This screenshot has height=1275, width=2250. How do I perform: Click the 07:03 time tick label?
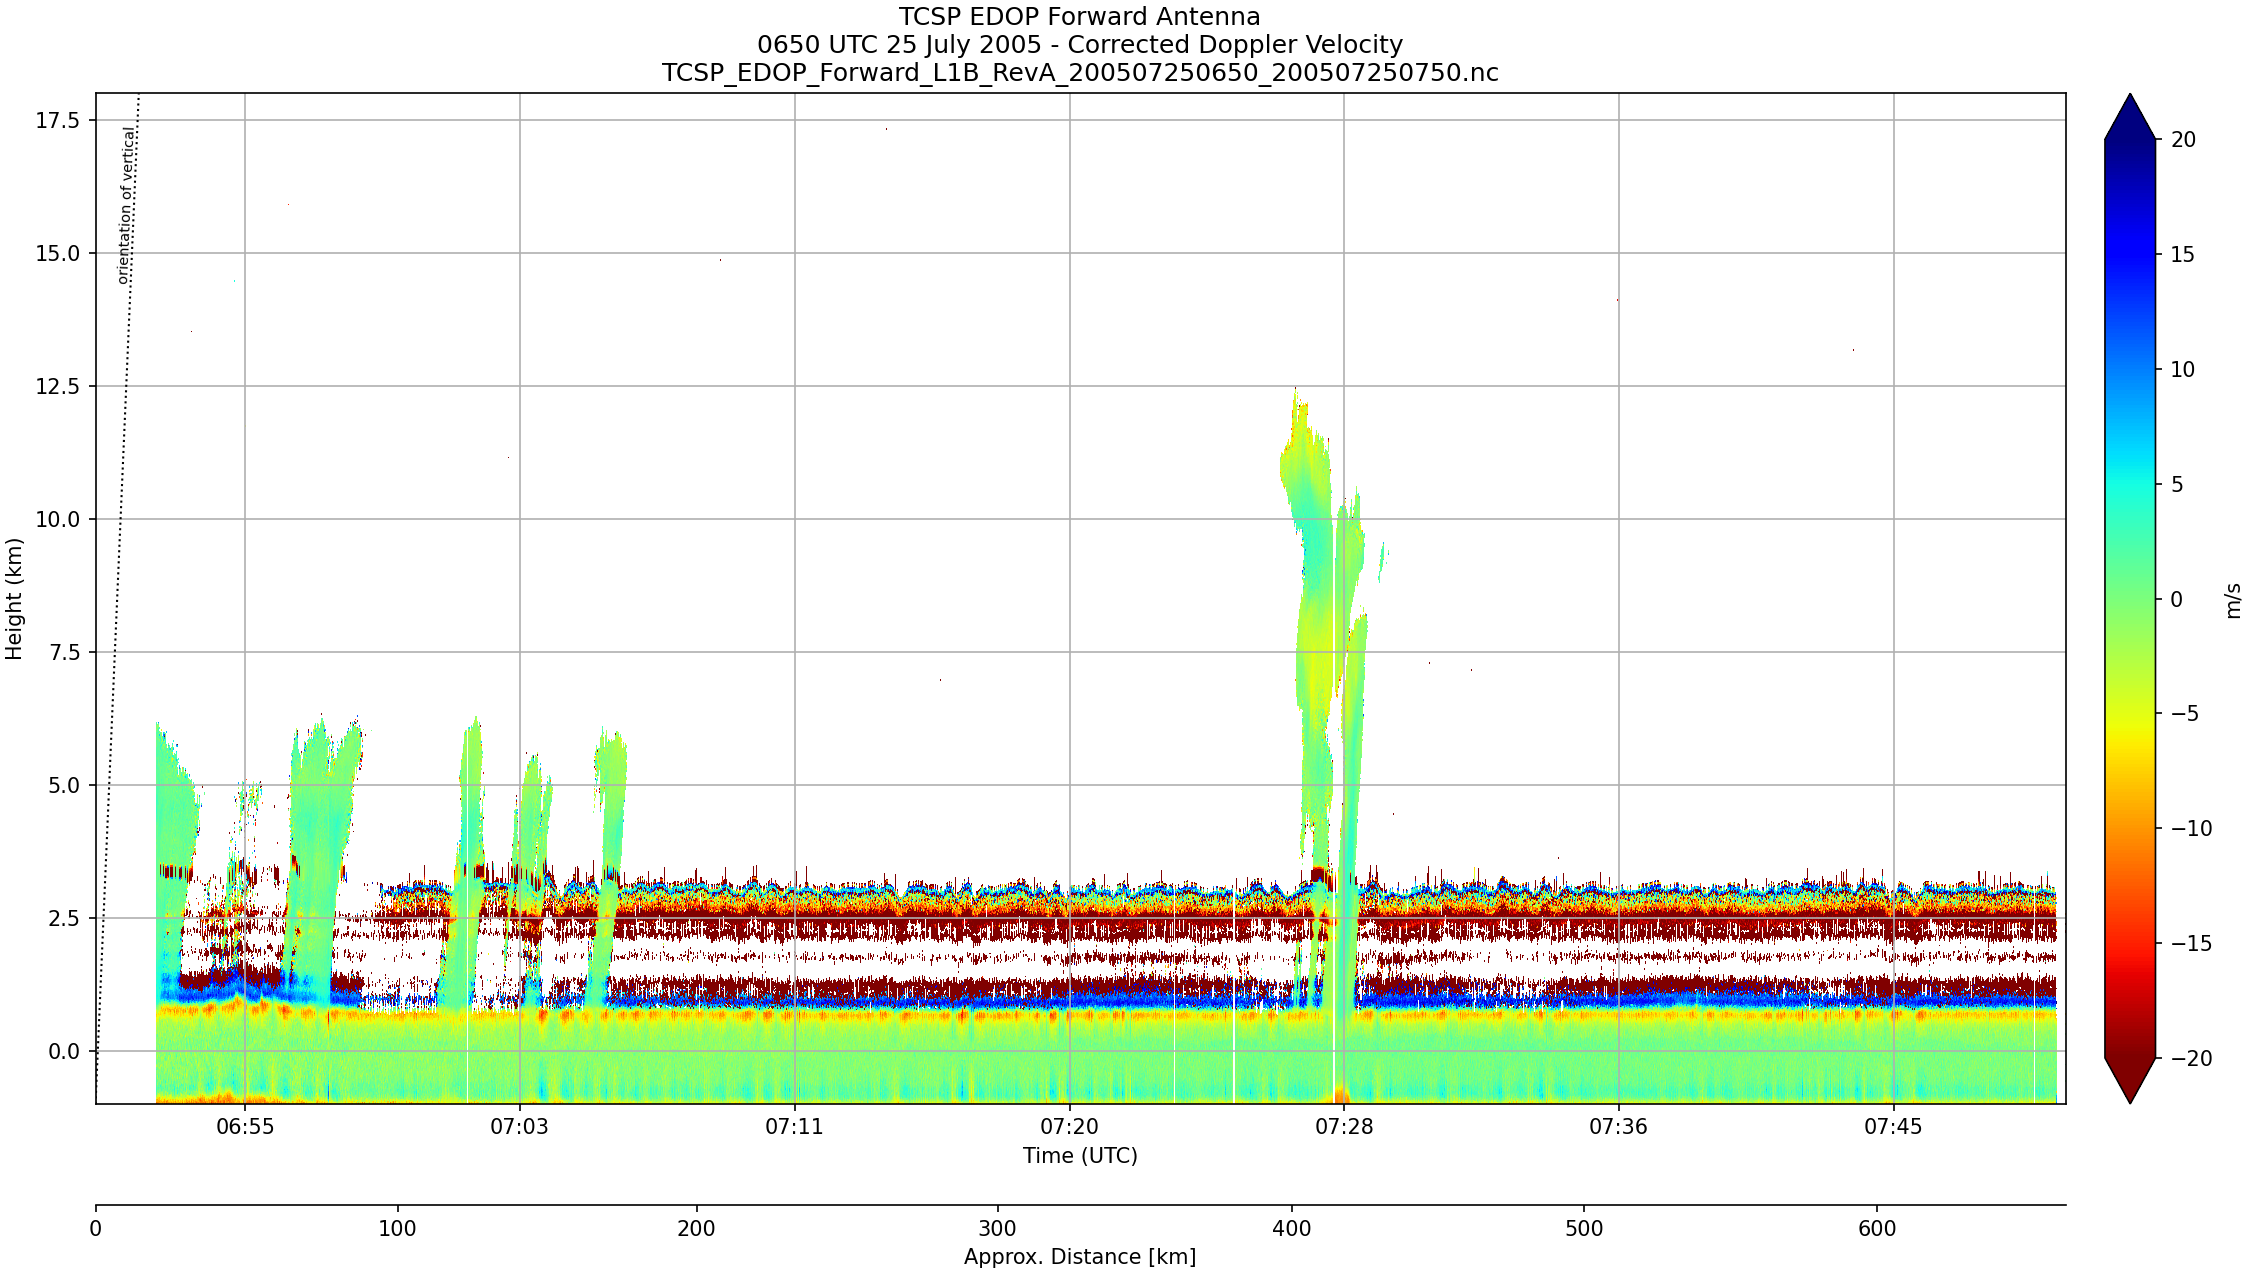coord(519,1127)
